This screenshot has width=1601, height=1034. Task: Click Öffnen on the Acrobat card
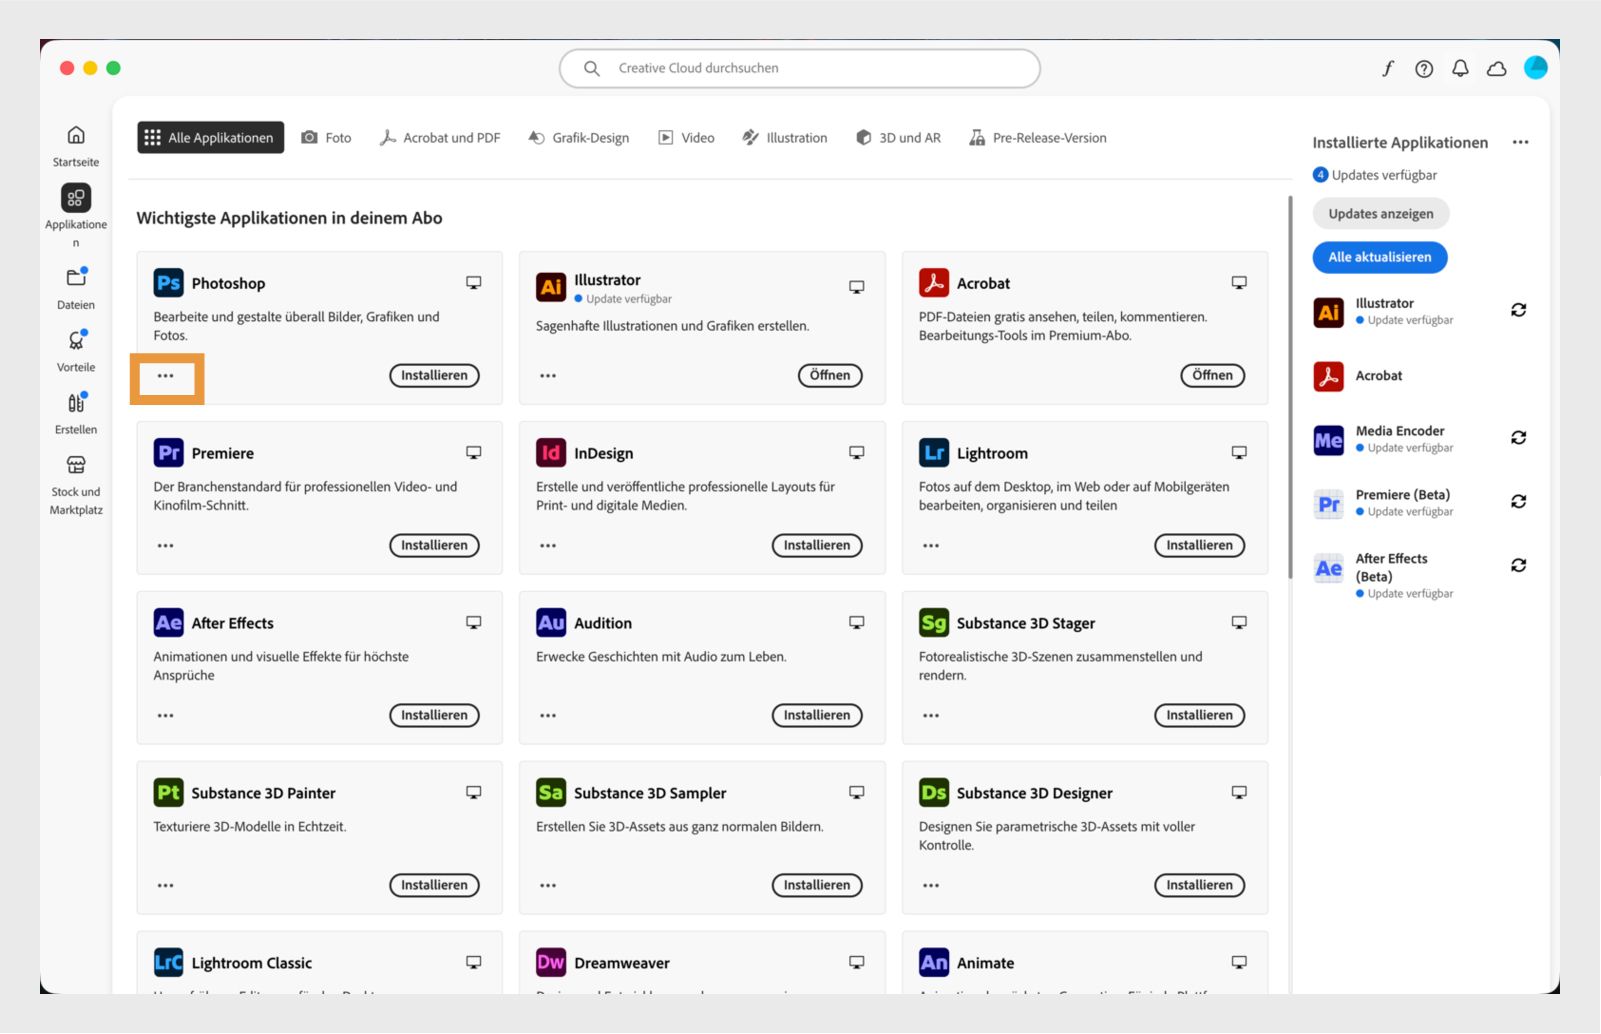[1213, 376]
